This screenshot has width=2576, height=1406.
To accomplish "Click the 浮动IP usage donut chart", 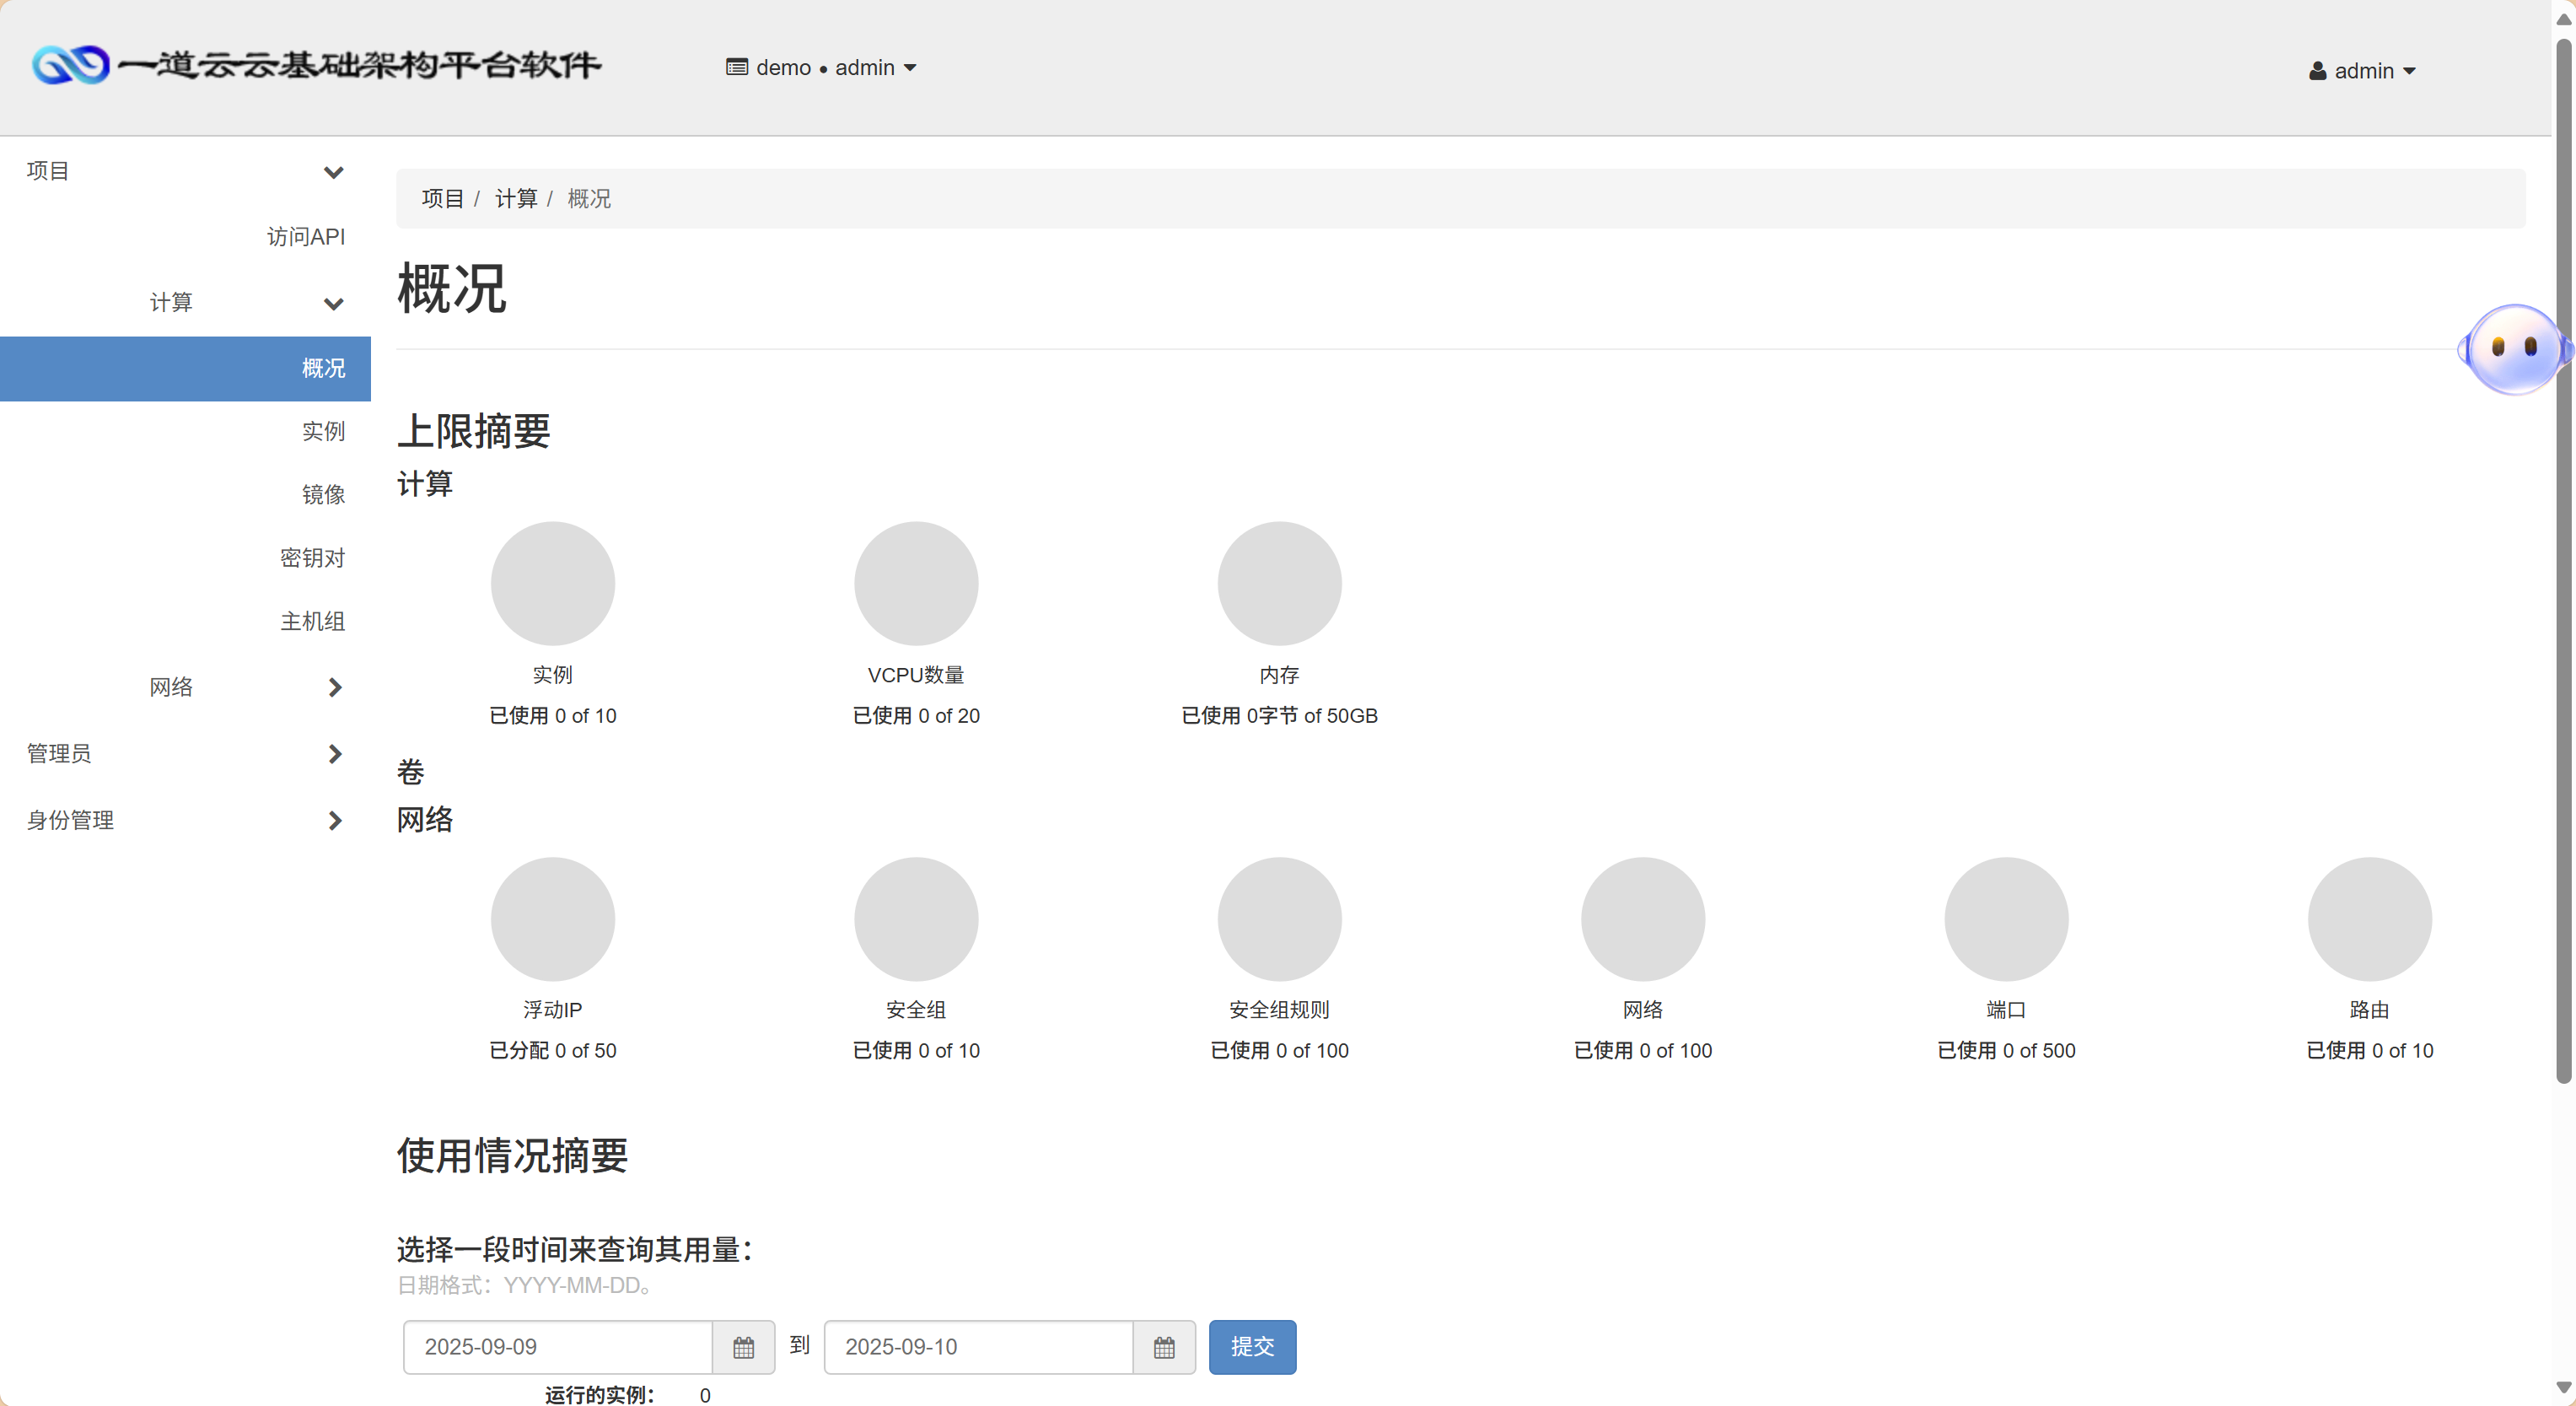I will (x=552, y=918).
